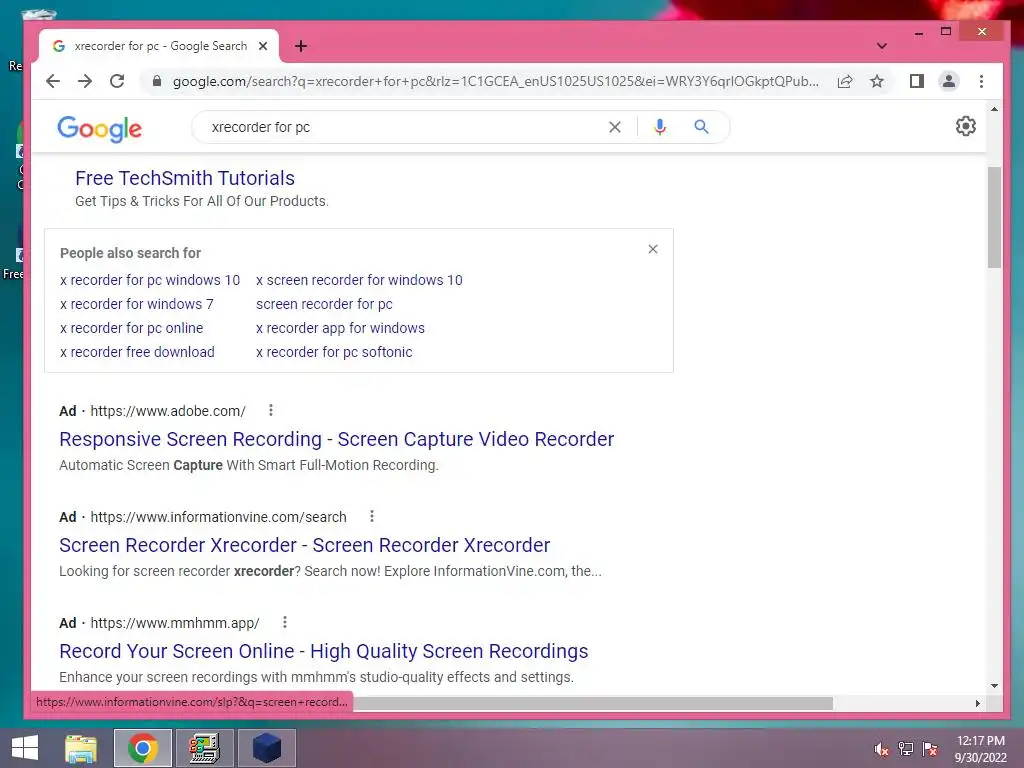The image size is (1024, 768).
Task: Click the horizontal scrollbar thumb
Action: (593, 703)
